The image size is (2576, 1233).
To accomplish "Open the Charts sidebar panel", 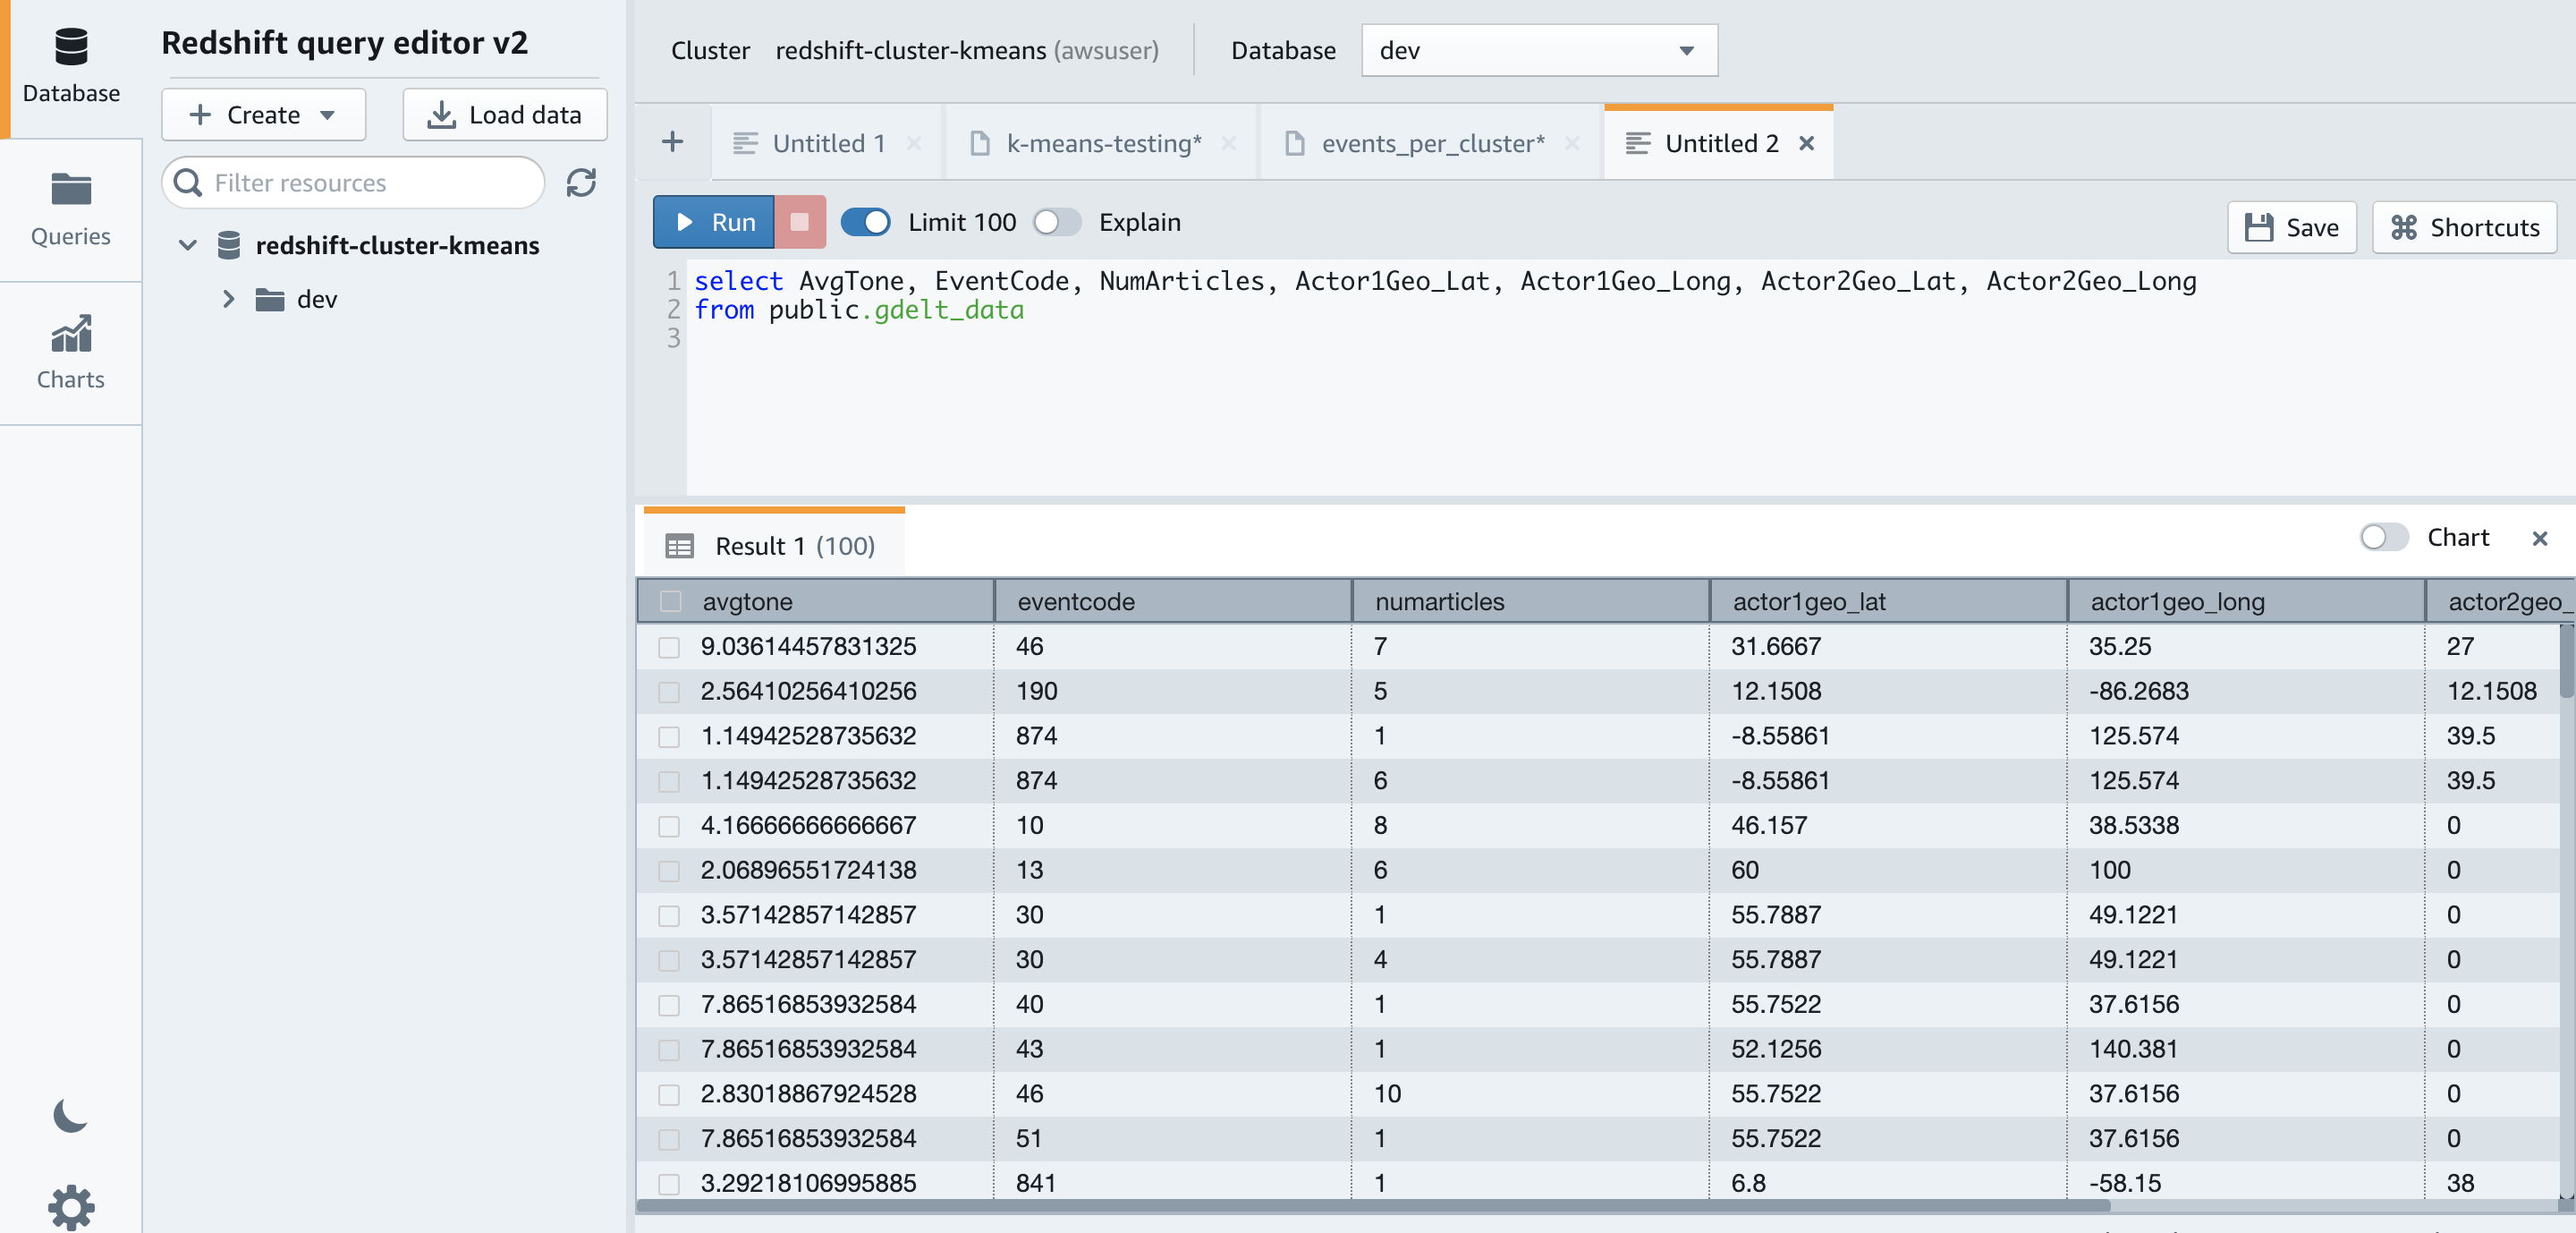I will tap(70, 352).
